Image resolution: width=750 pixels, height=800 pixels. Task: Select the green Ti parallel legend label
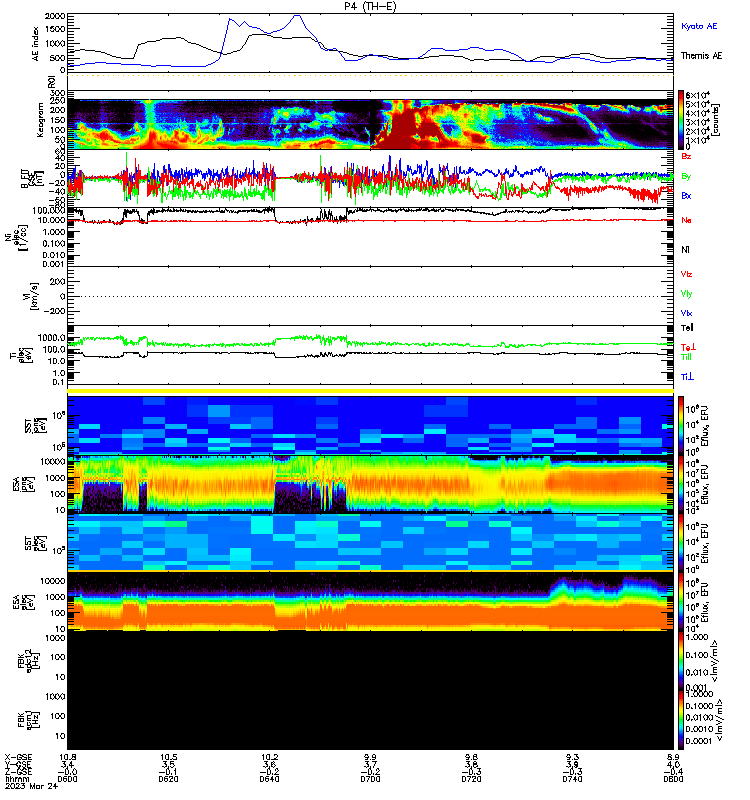click(x=687, y=357)
